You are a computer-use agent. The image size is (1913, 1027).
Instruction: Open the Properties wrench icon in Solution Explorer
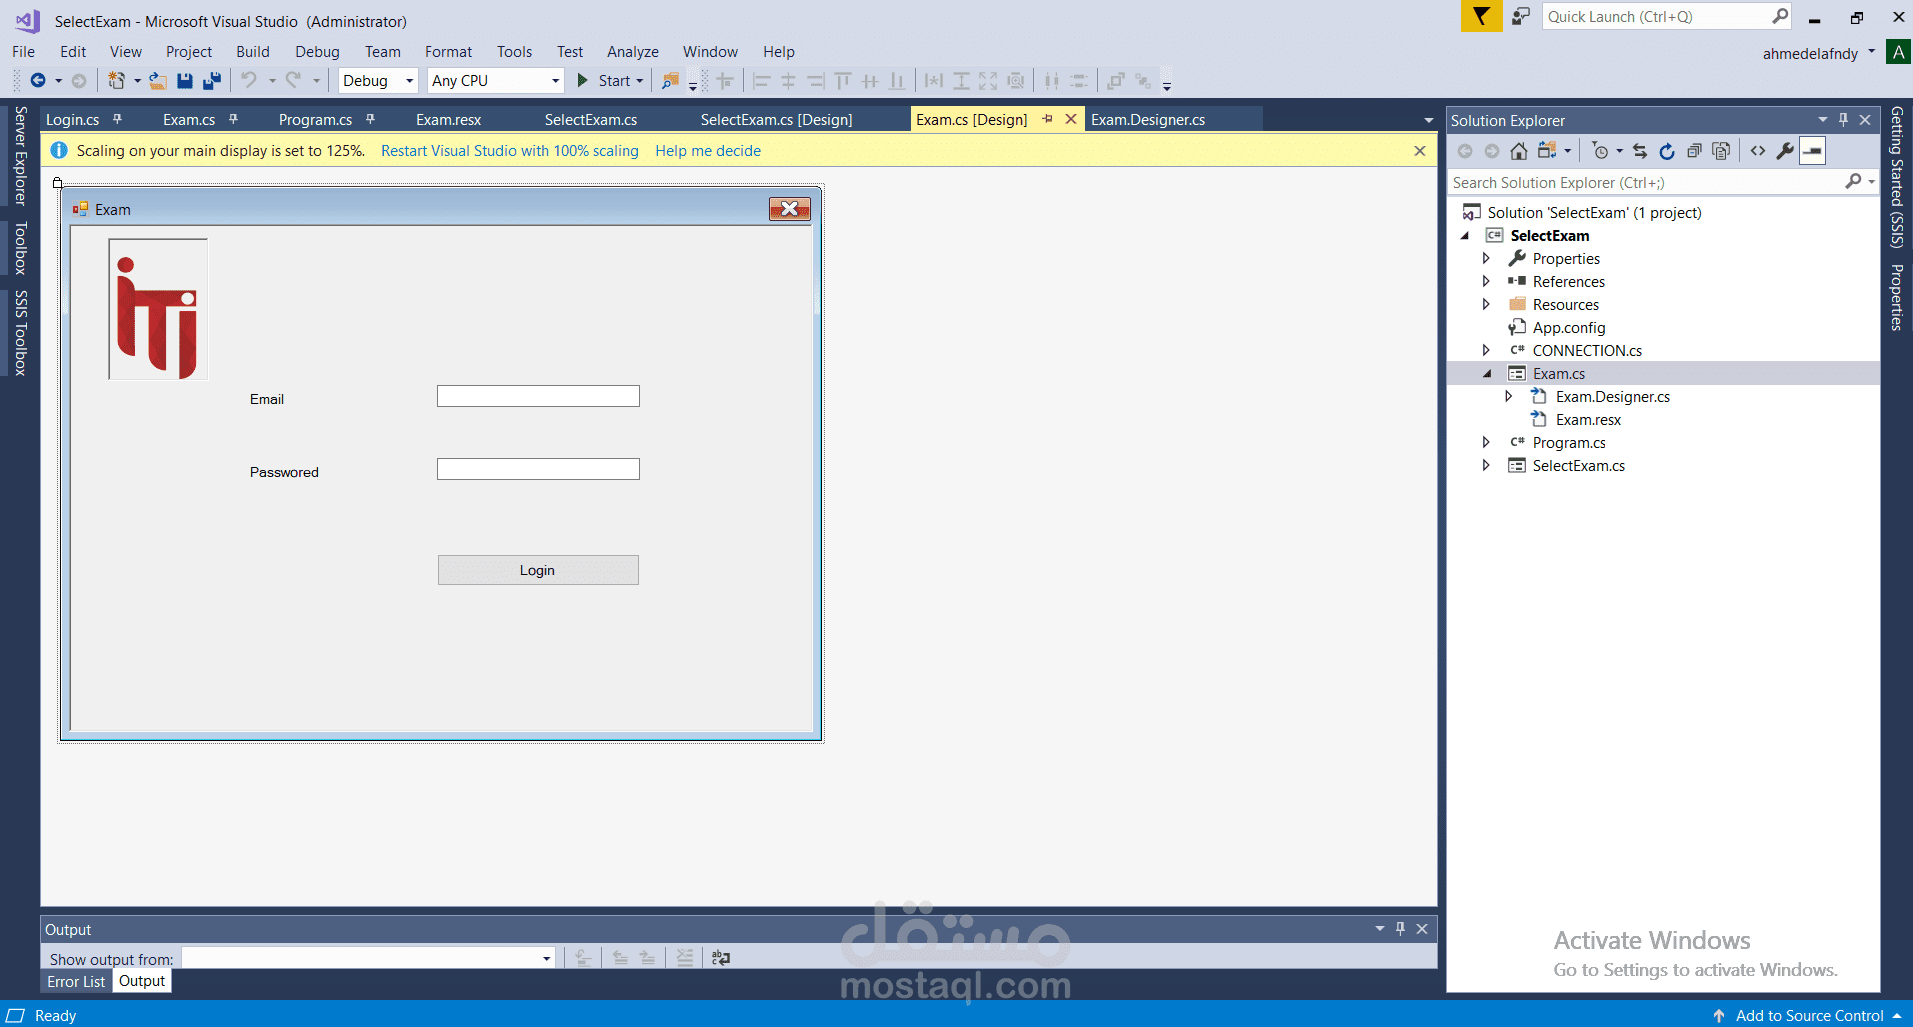tap(1785, 150)
